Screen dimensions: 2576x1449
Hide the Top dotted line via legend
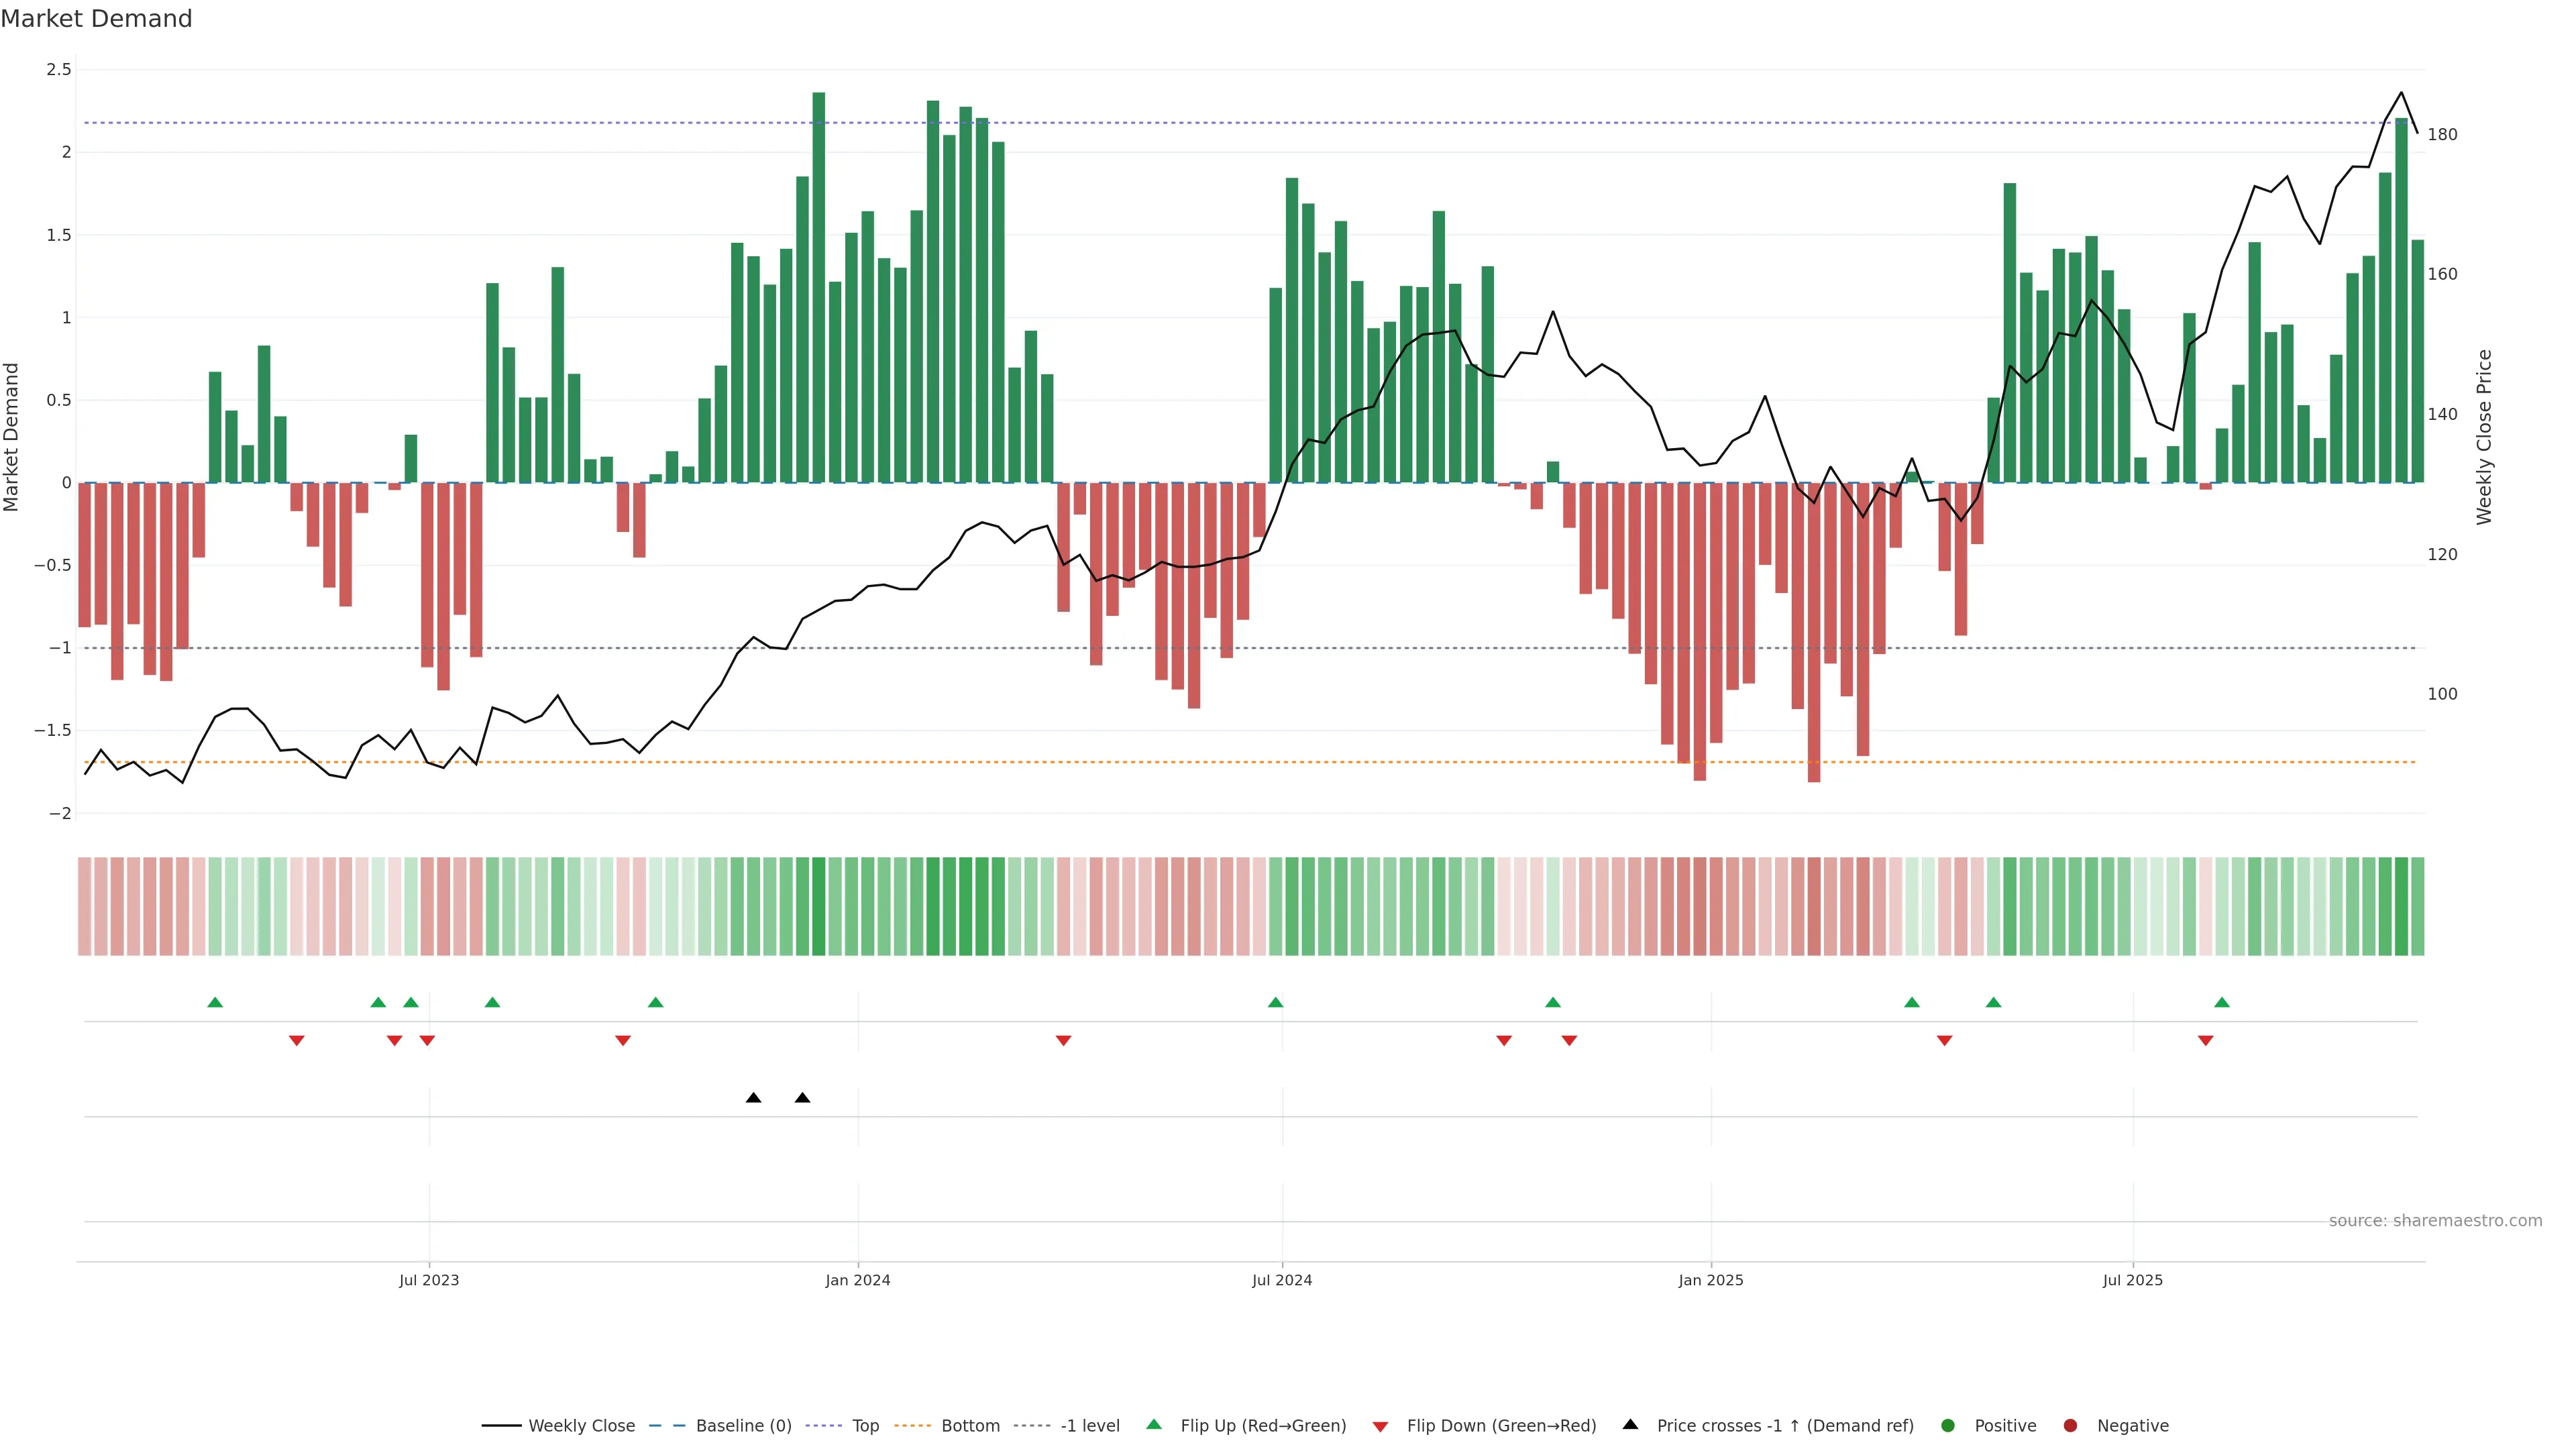coord(865,1426)
